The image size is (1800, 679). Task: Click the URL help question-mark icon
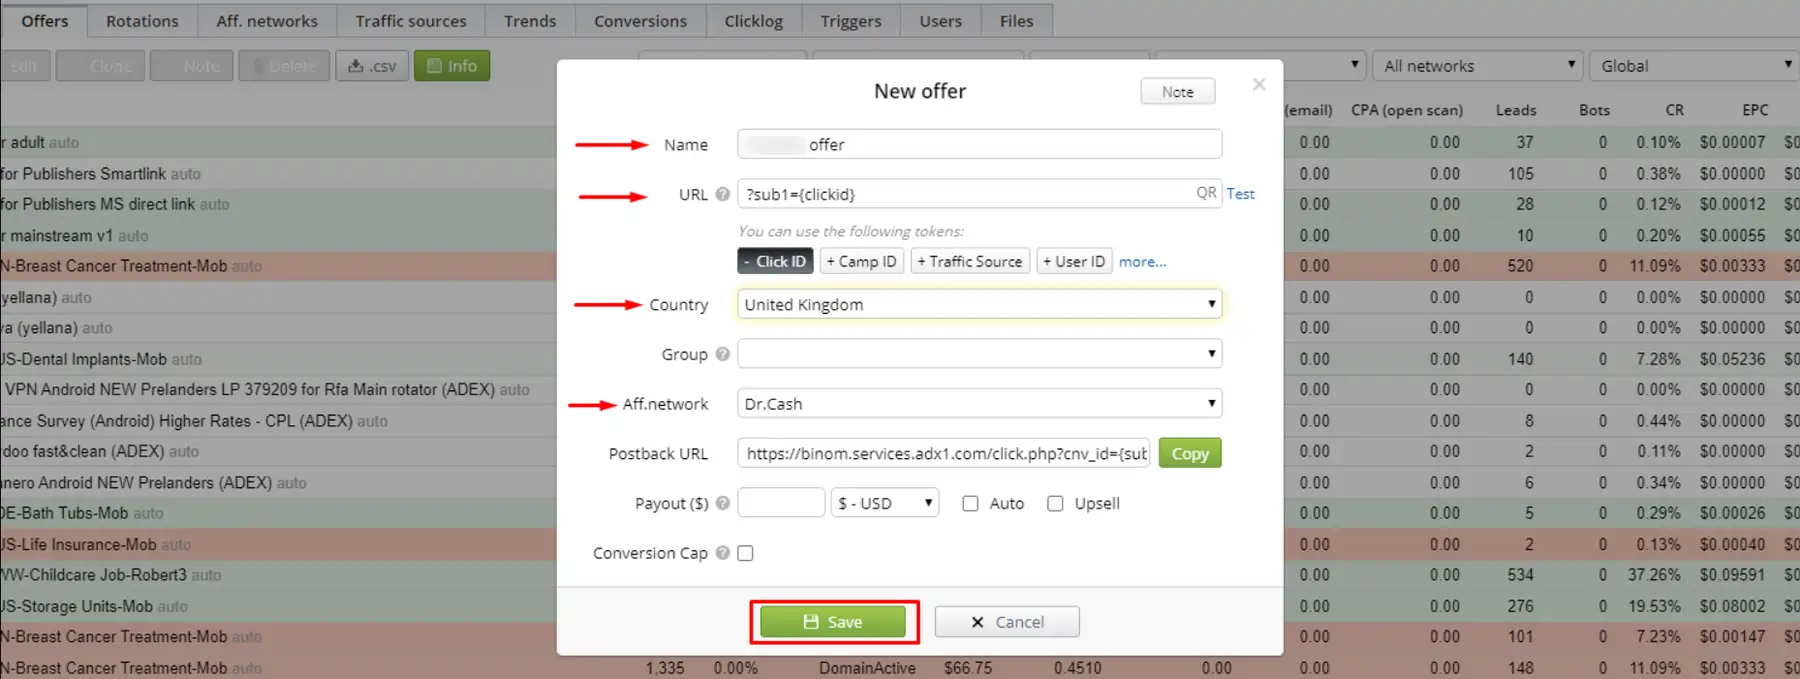pyautogui.click(x=722, y=194)
